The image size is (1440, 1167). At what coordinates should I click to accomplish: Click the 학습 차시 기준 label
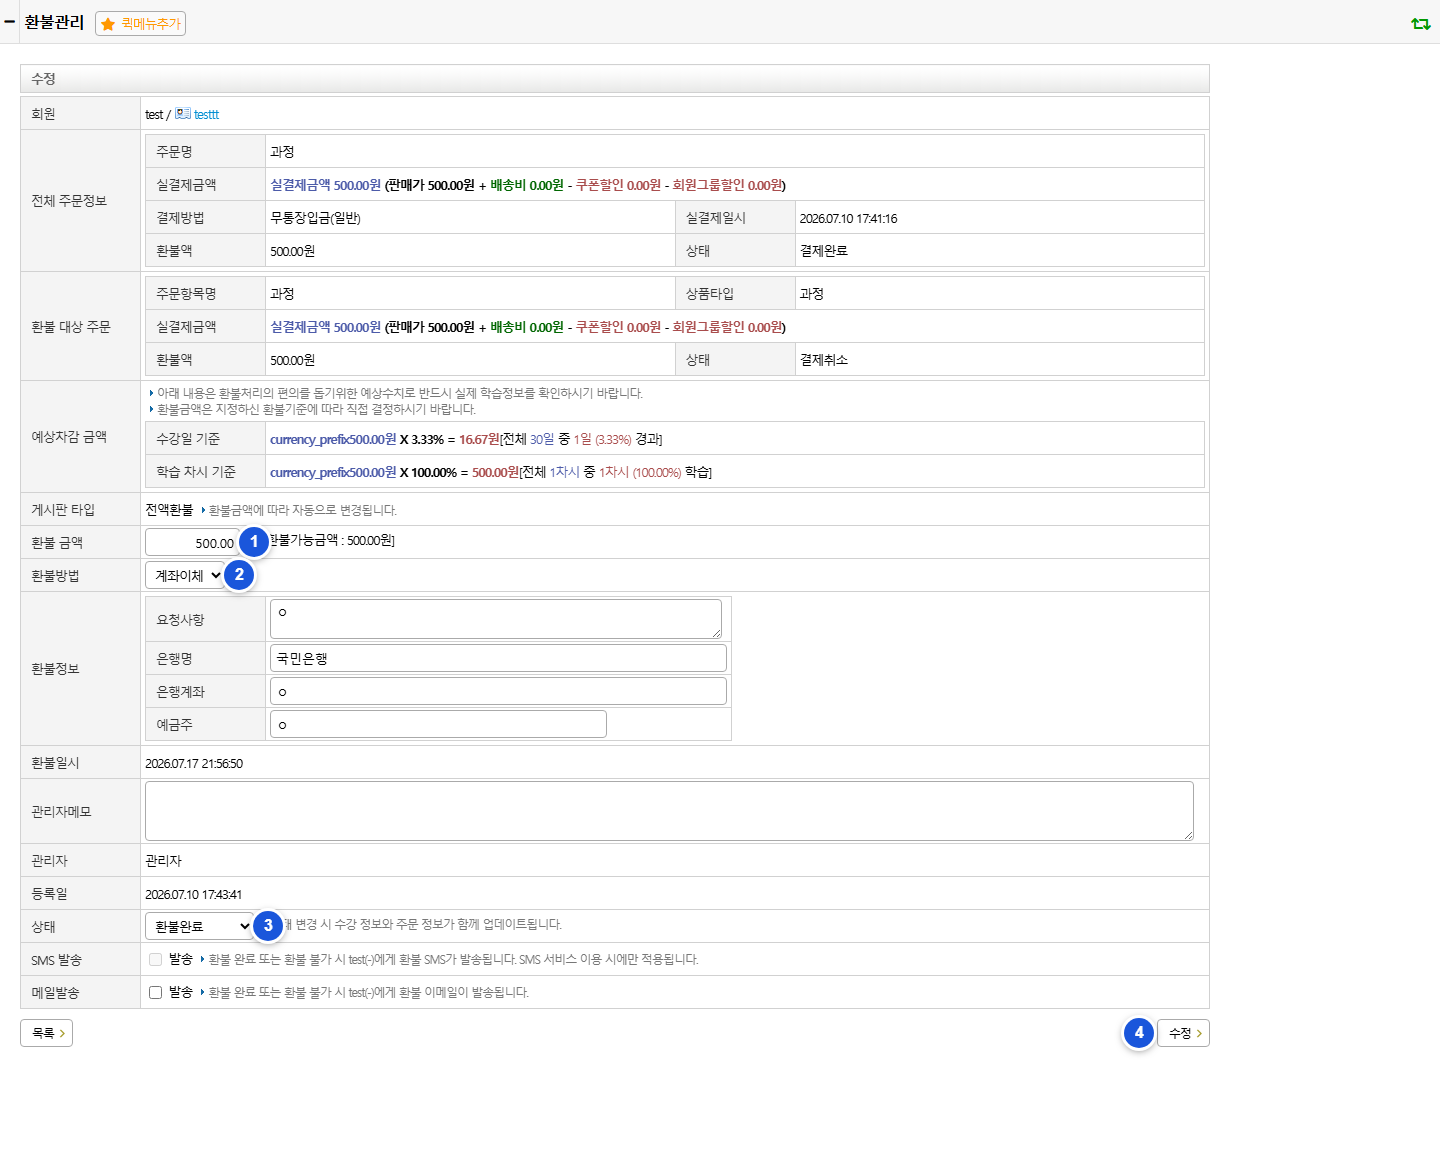196,472
